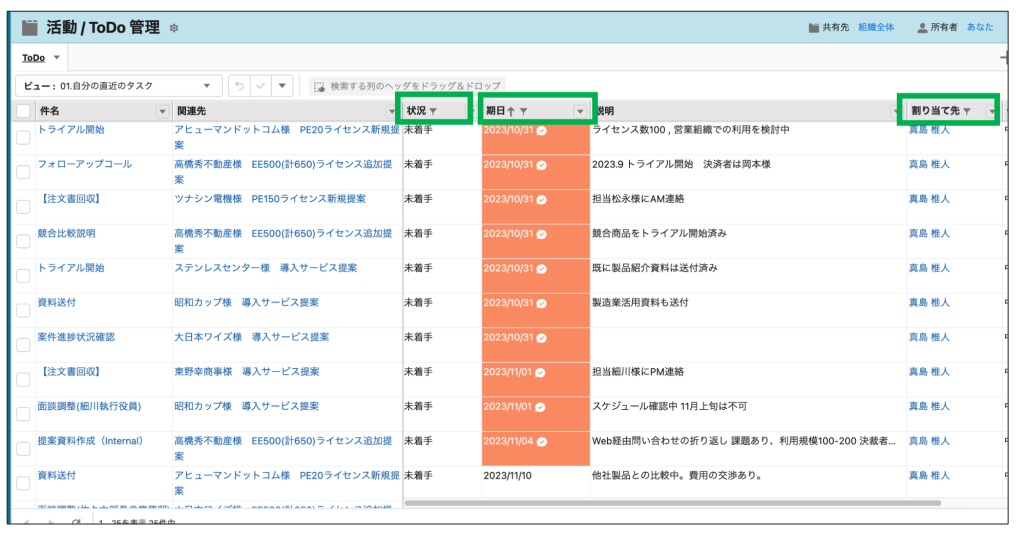Click the ascending sort arrow on 期日 header

point(511,111)
